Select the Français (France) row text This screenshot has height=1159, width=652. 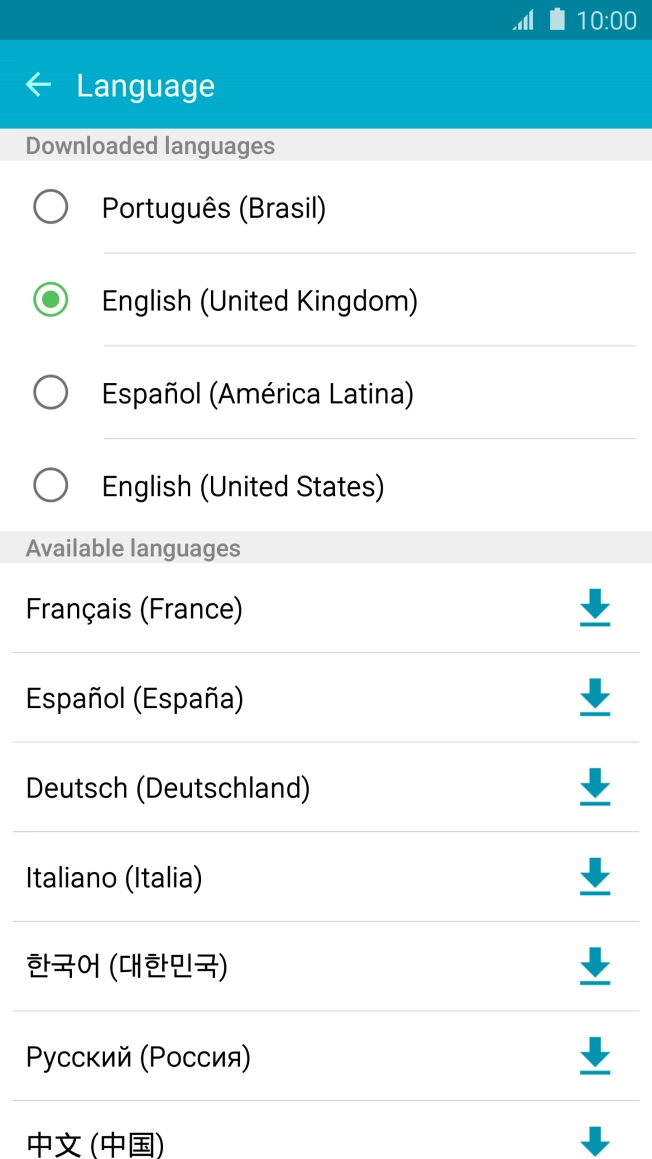click(134, 609)
